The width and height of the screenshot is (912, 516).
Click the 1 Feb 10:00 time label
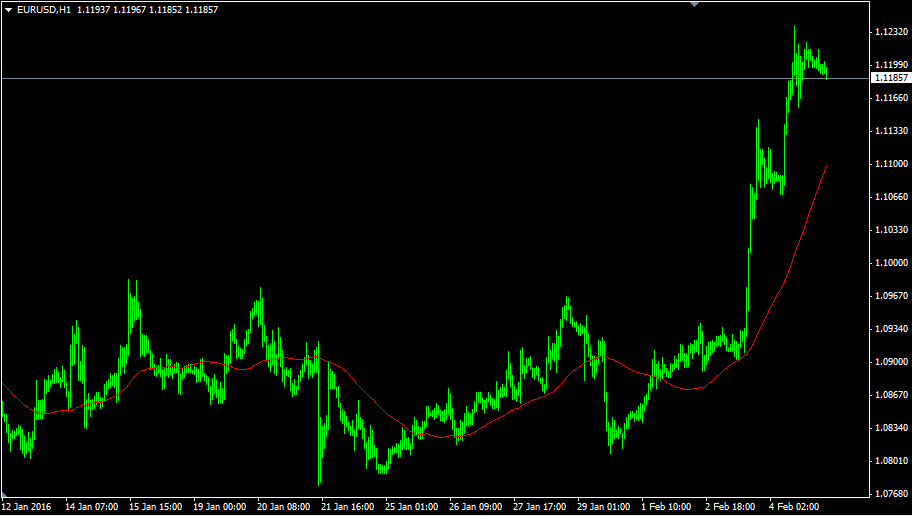[x=666, y=507]
